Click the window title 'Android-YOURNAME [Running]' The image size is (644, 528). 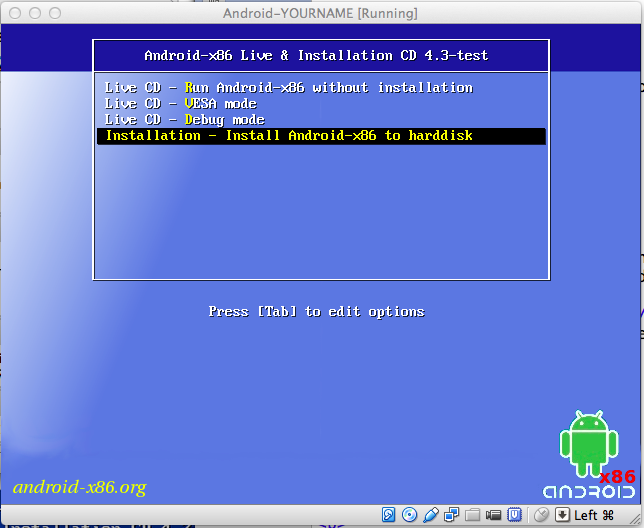coord(320,13)
